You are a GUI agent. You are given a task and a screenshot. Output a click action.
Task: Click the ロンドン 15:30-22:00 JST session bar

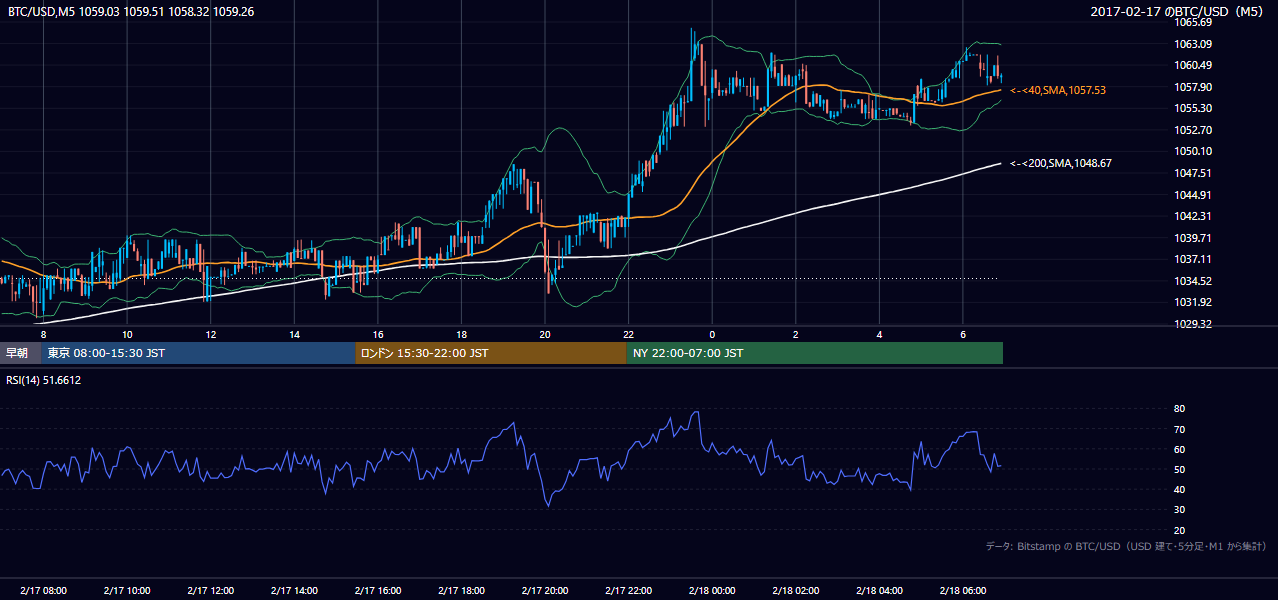tap(491, 353)
